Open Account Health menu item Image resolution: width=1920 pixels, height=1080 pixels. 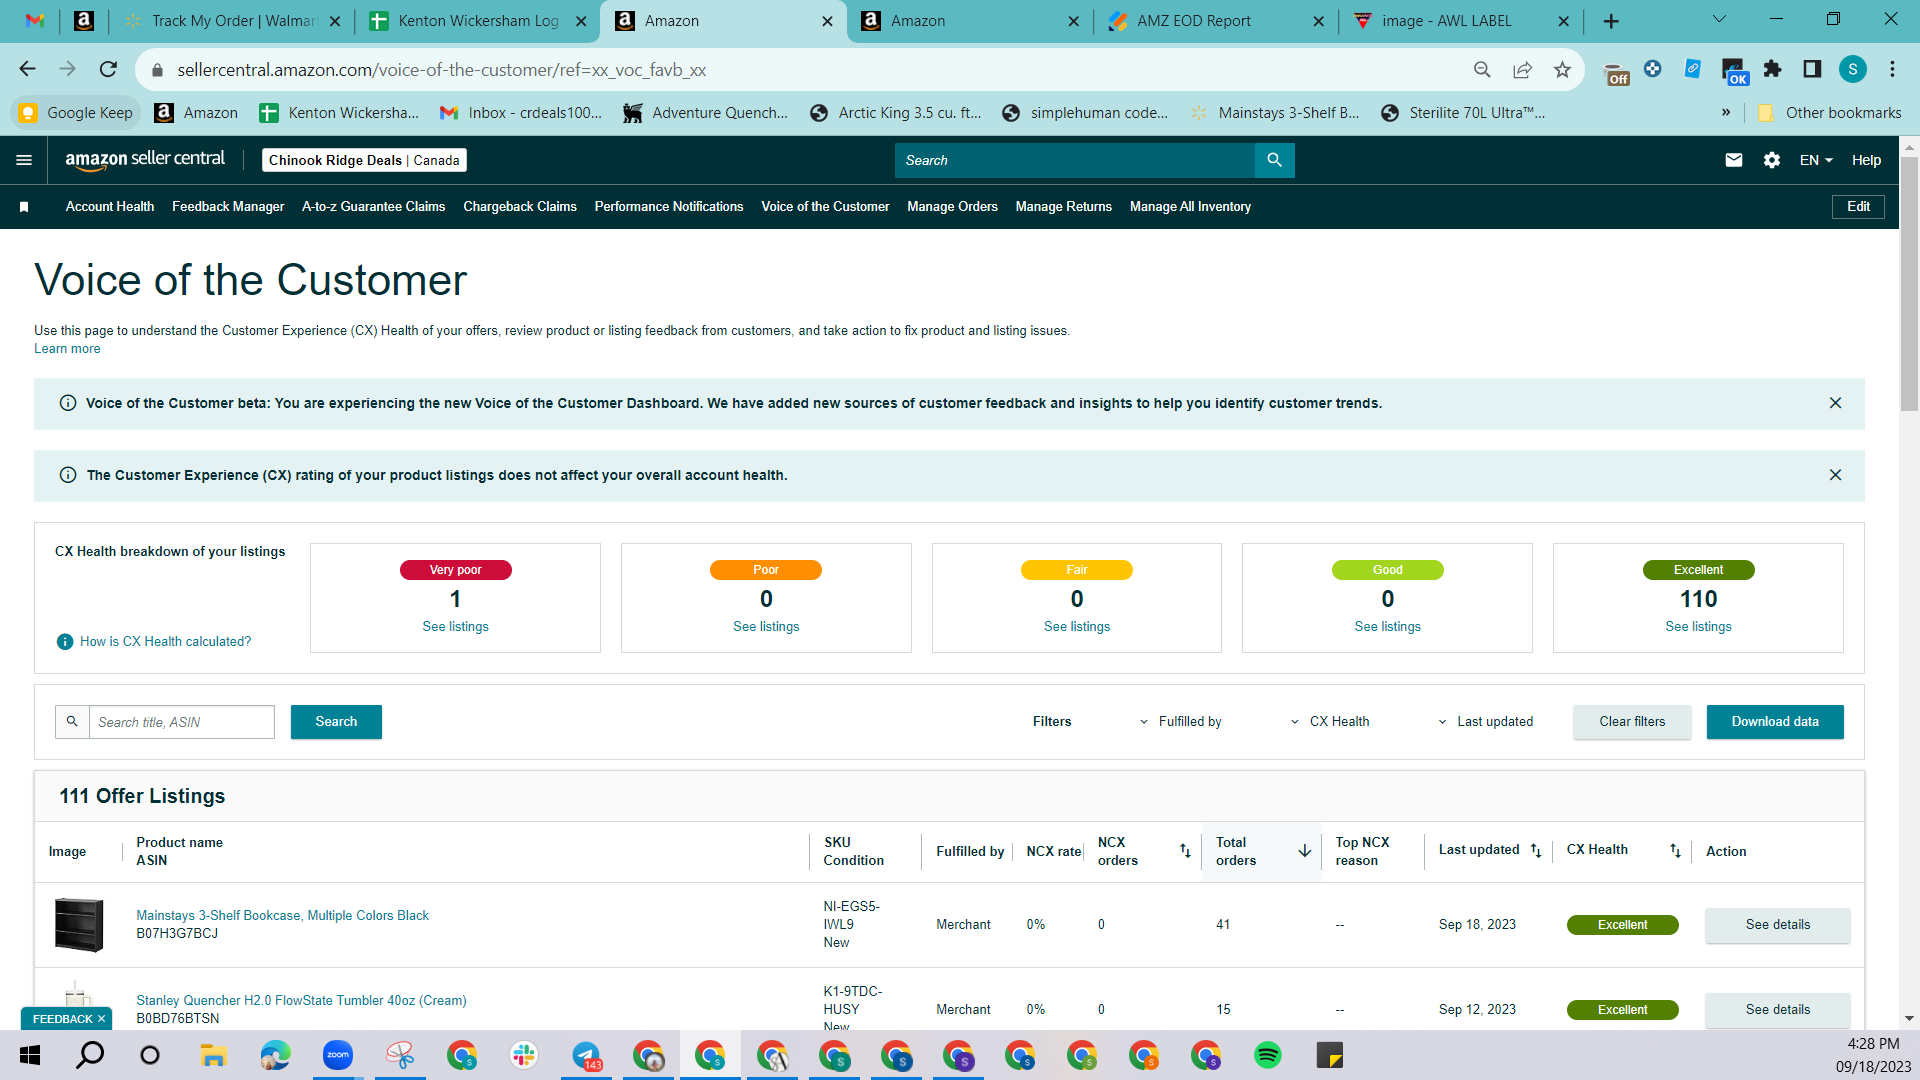tap(110, 207)
